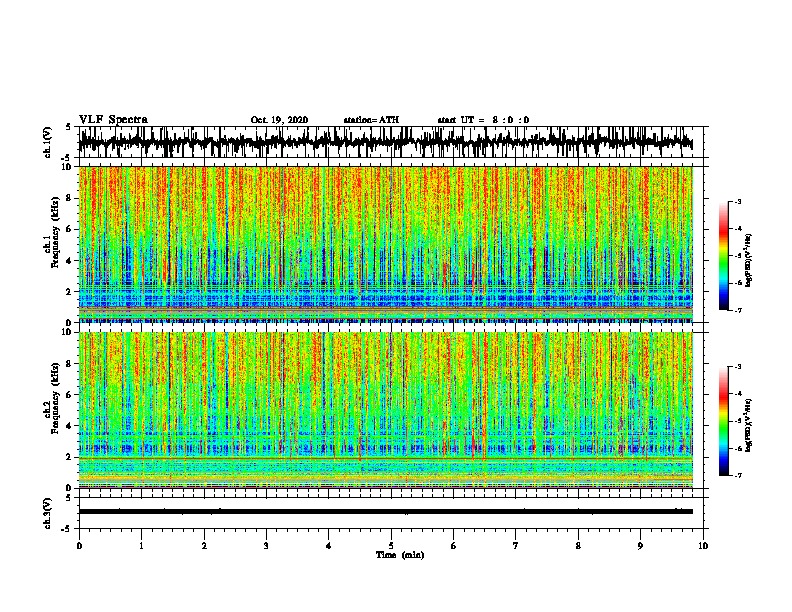792x612 pixels.
Task: Click the ch.2 colorbar "log(PSD)" label
Action: point(749,426)
